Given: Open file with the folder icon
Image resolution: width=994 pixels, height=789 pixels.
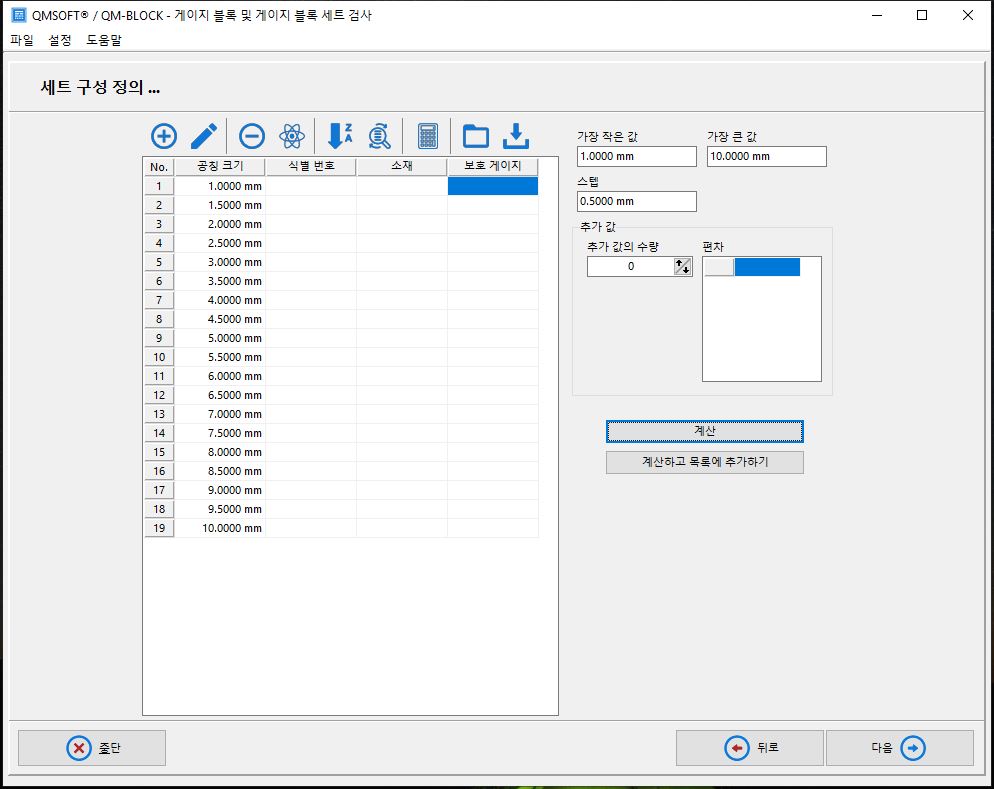Looking at the screenshot, I should pos(475,136).
